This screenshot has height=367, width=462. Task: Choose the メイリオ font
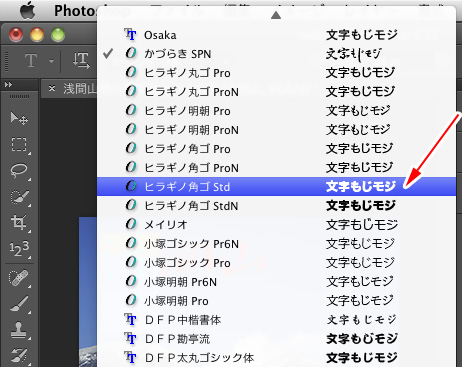[x=276, y=225]
